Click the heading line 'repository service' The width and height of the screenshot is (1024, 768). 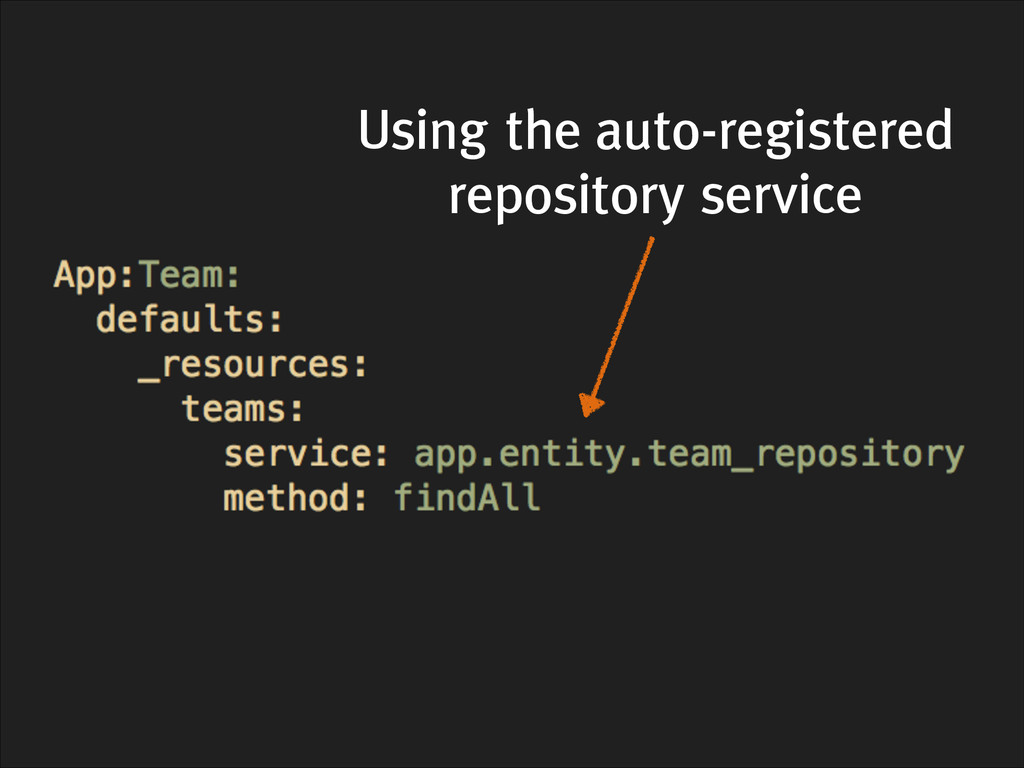[x=655, y=197]
